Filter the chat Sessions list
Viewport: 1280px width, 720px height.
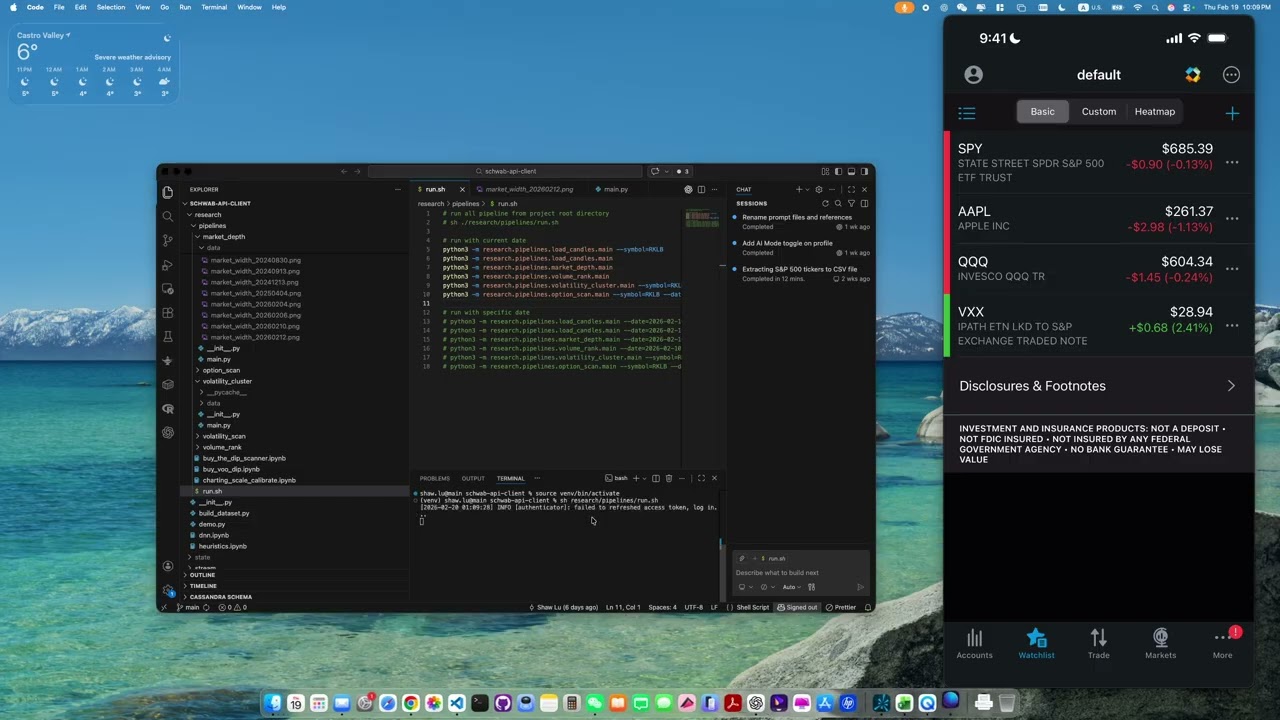pyautogui.click(x=851, y=203)
